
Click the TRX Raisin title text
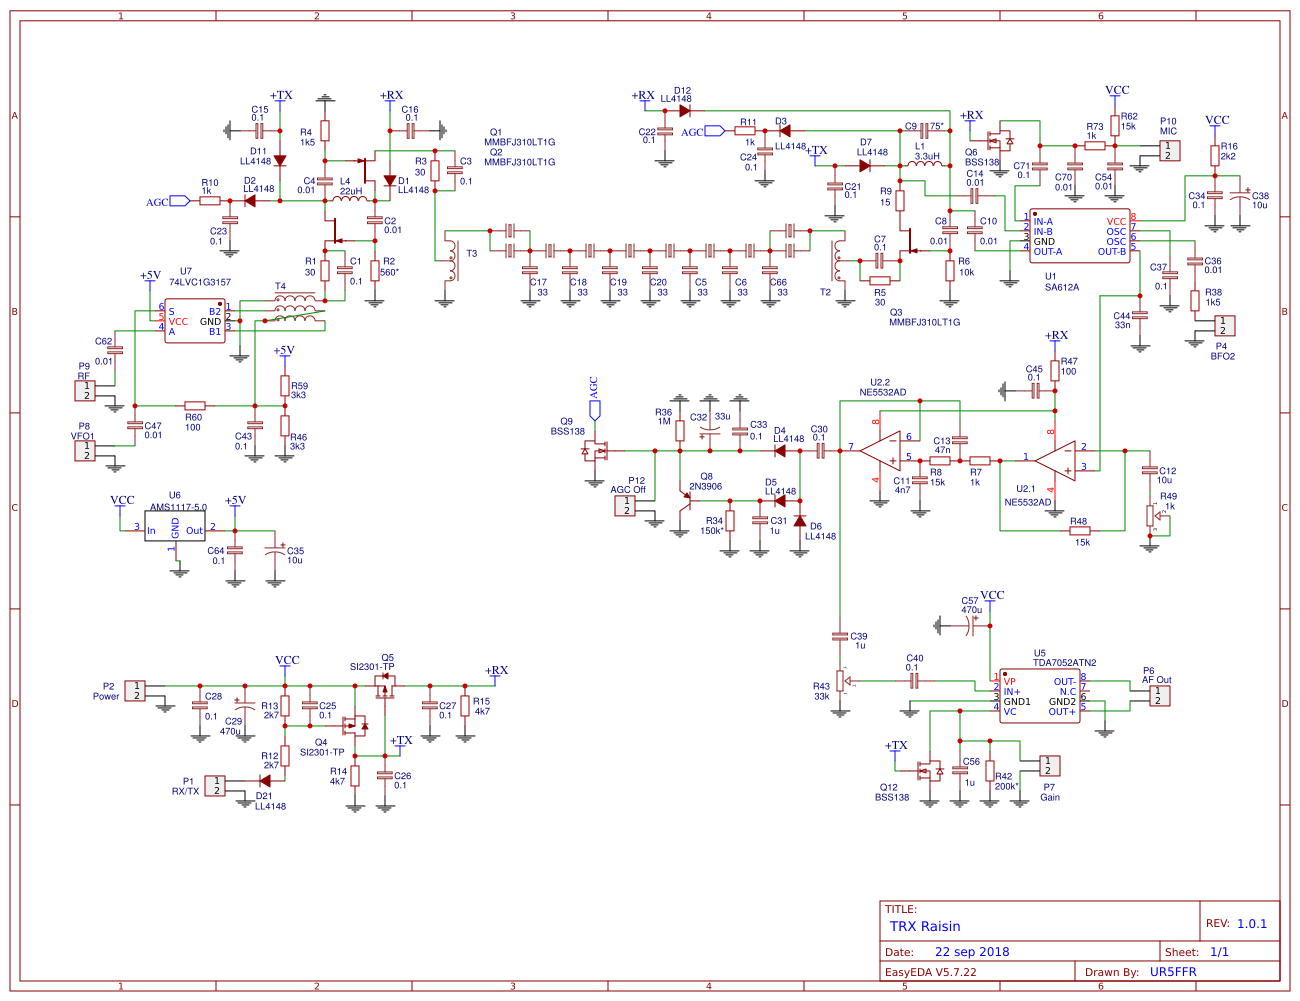click(925, 926)
